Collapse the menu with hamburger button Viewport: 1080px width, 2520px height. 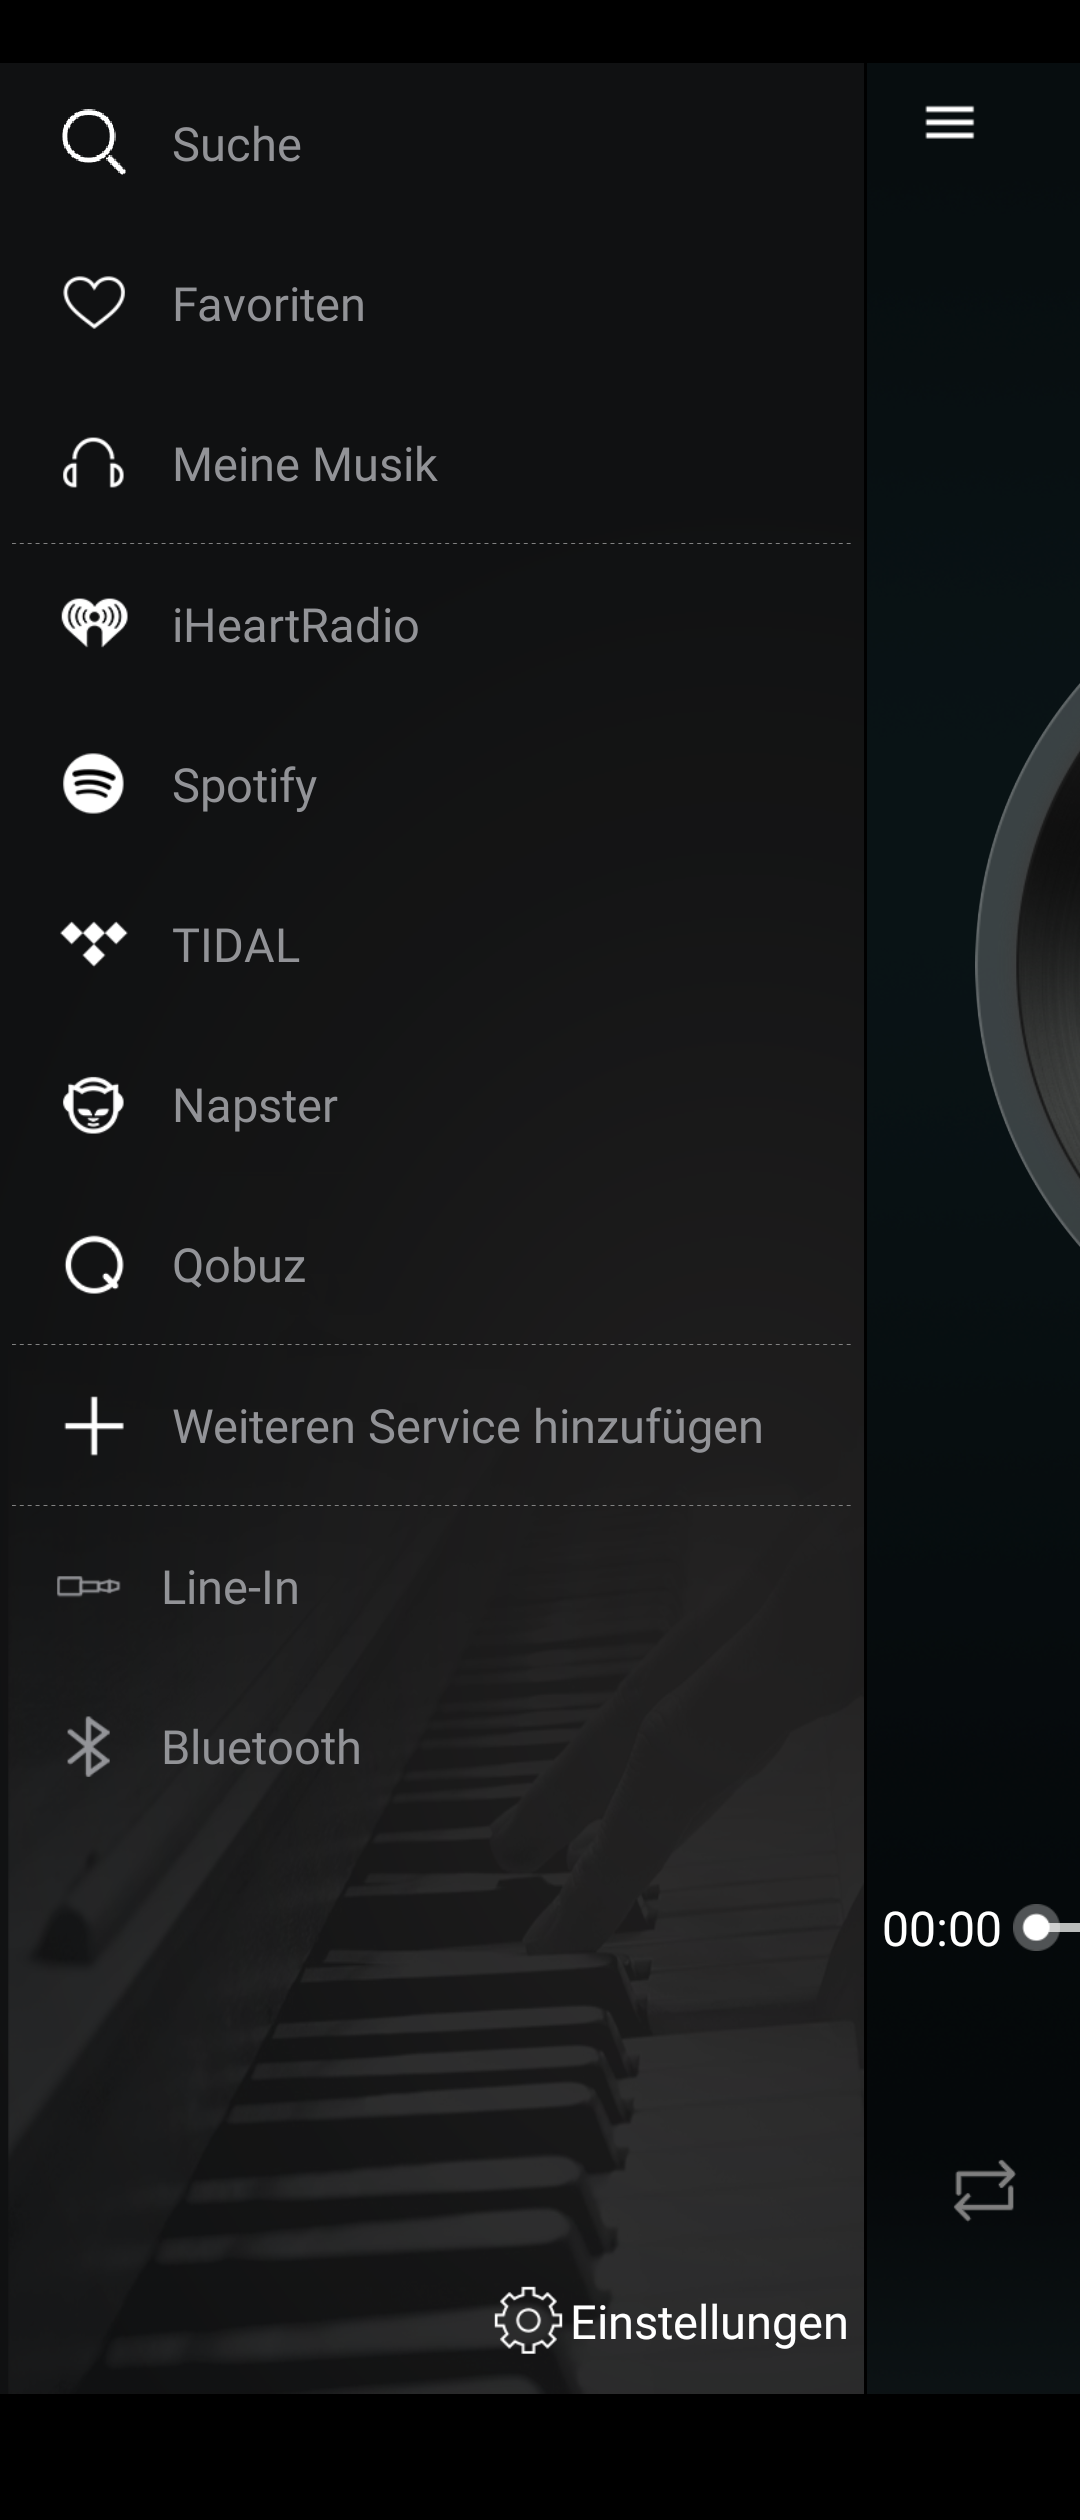tap(949, 123)
